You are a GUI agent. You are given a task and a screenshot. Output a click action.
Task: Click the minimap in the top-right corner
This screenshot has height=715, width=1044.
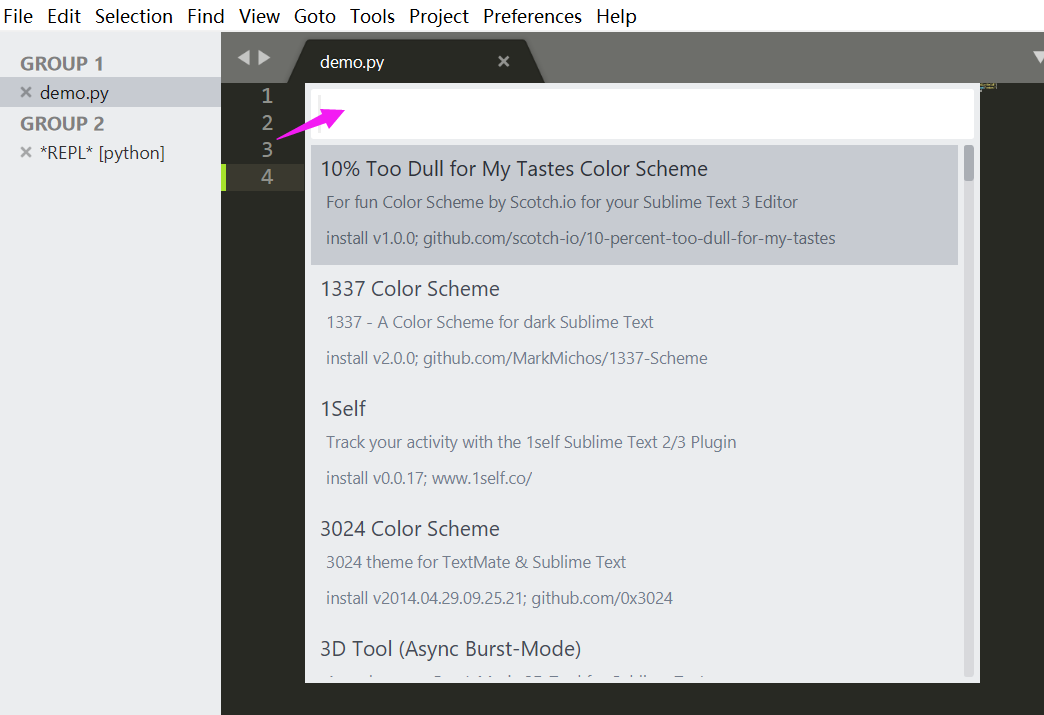(x=988, y=87)
